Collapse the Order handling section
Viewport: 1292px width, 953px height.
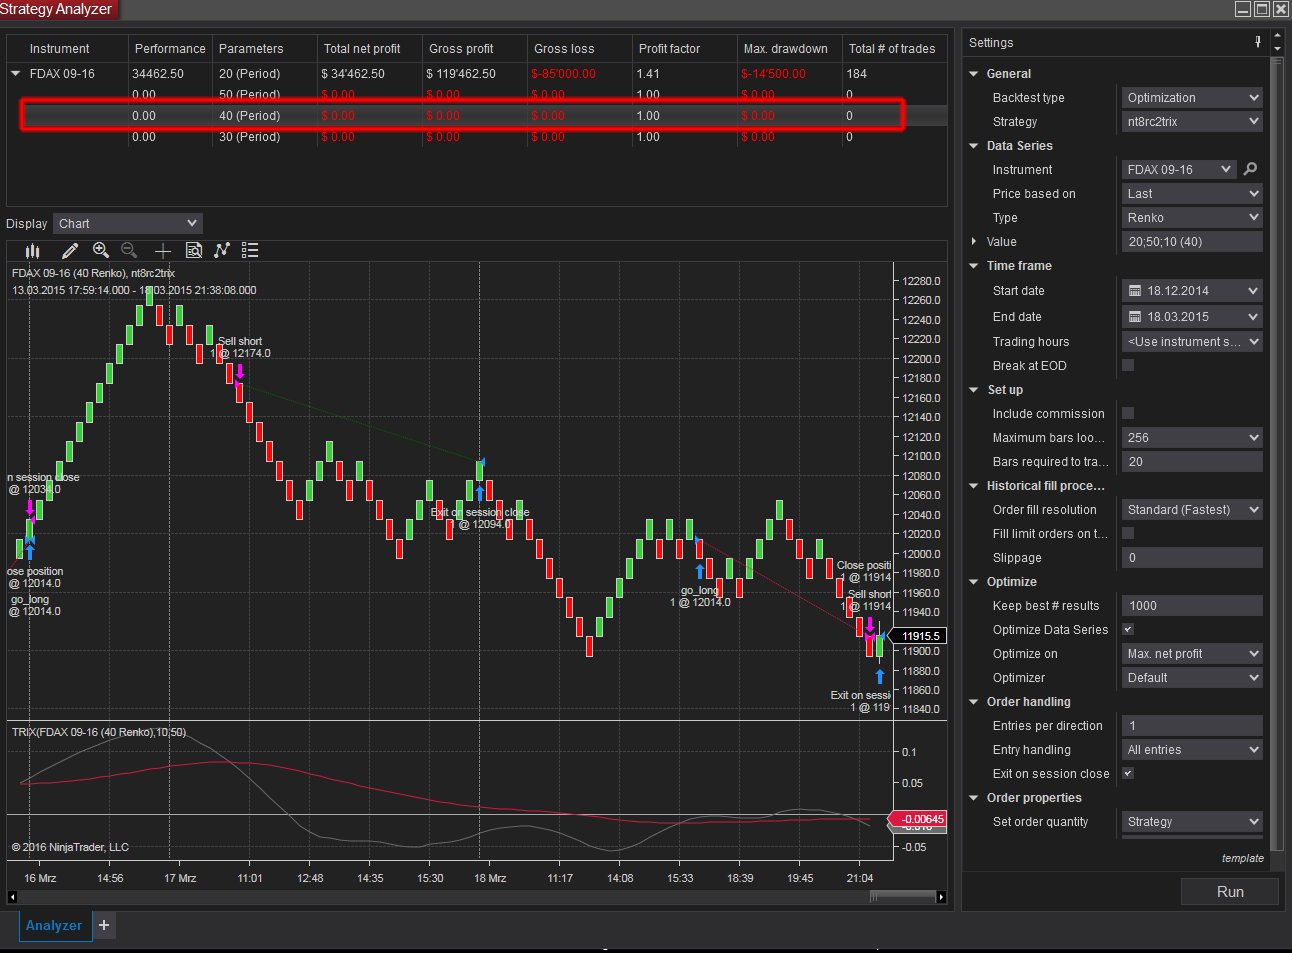[x=974, y=701]
